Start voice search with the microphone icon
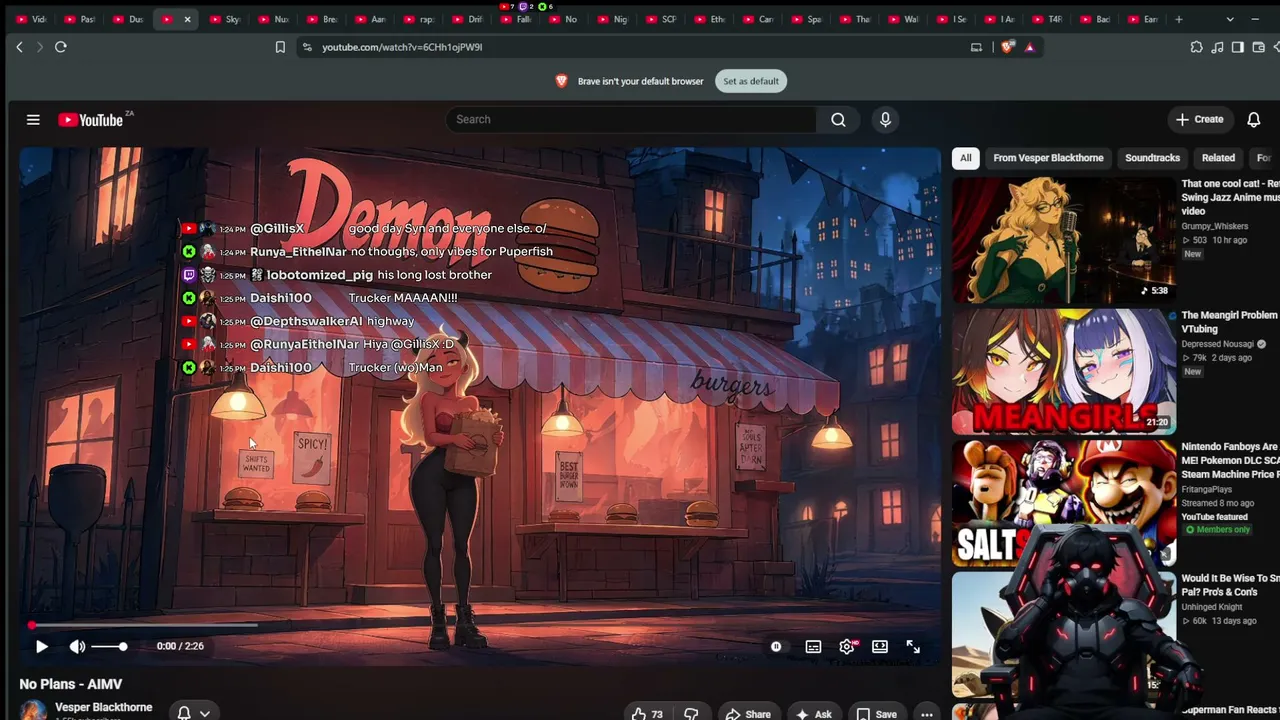 click(885, 119)
